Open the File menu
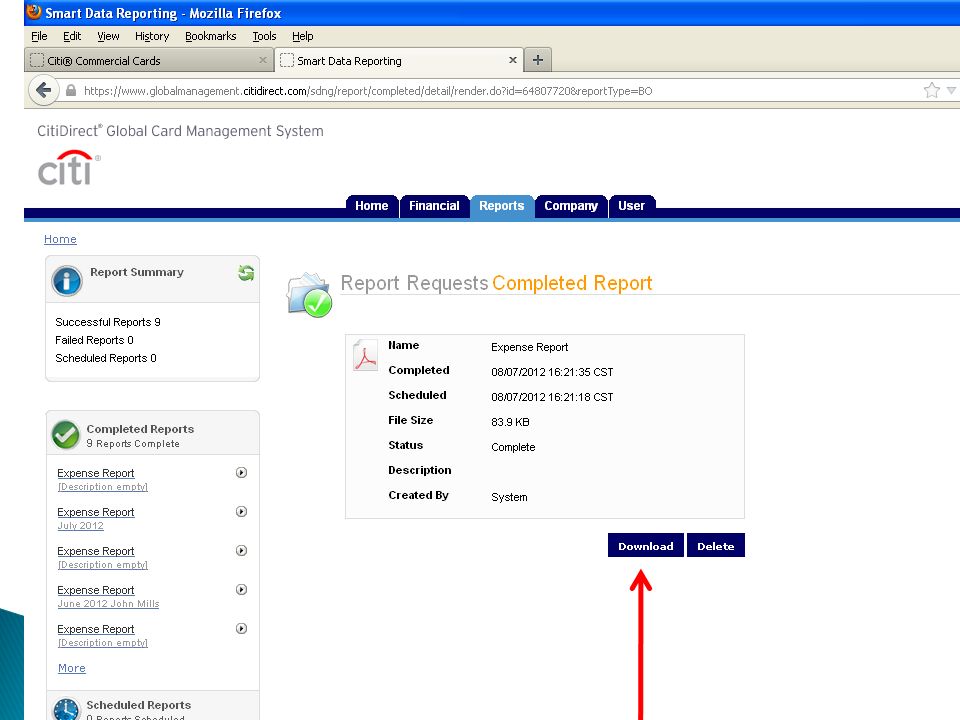The height and width of the screenshot is (720, 960). 39,36
